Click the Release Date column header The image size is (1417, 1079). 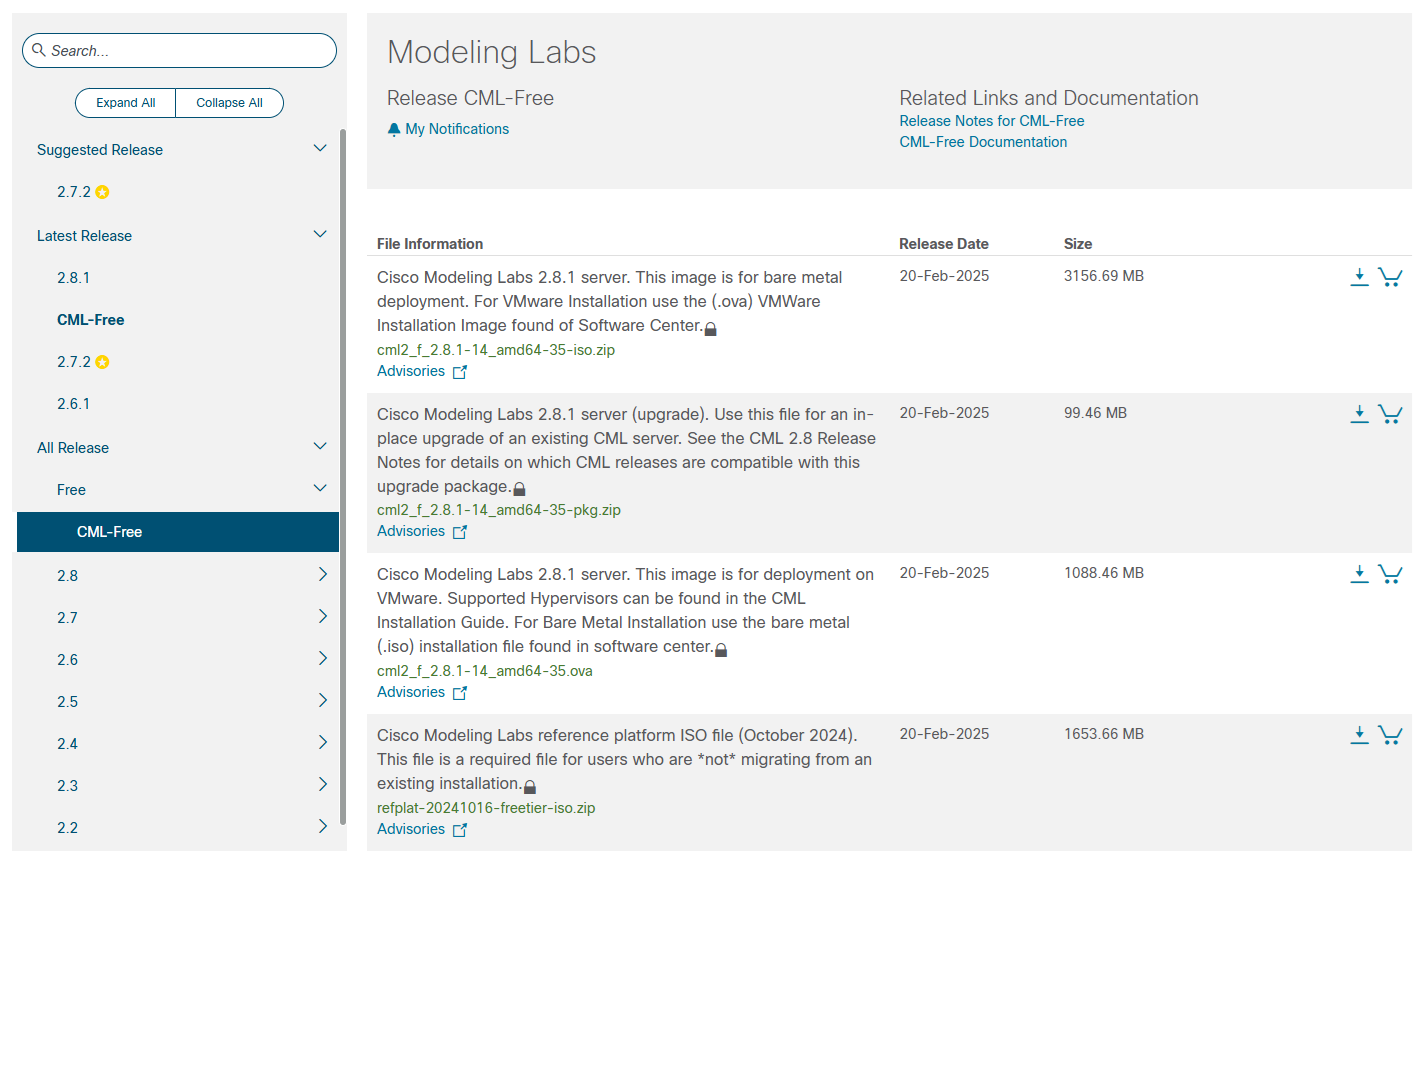(944, 244)
